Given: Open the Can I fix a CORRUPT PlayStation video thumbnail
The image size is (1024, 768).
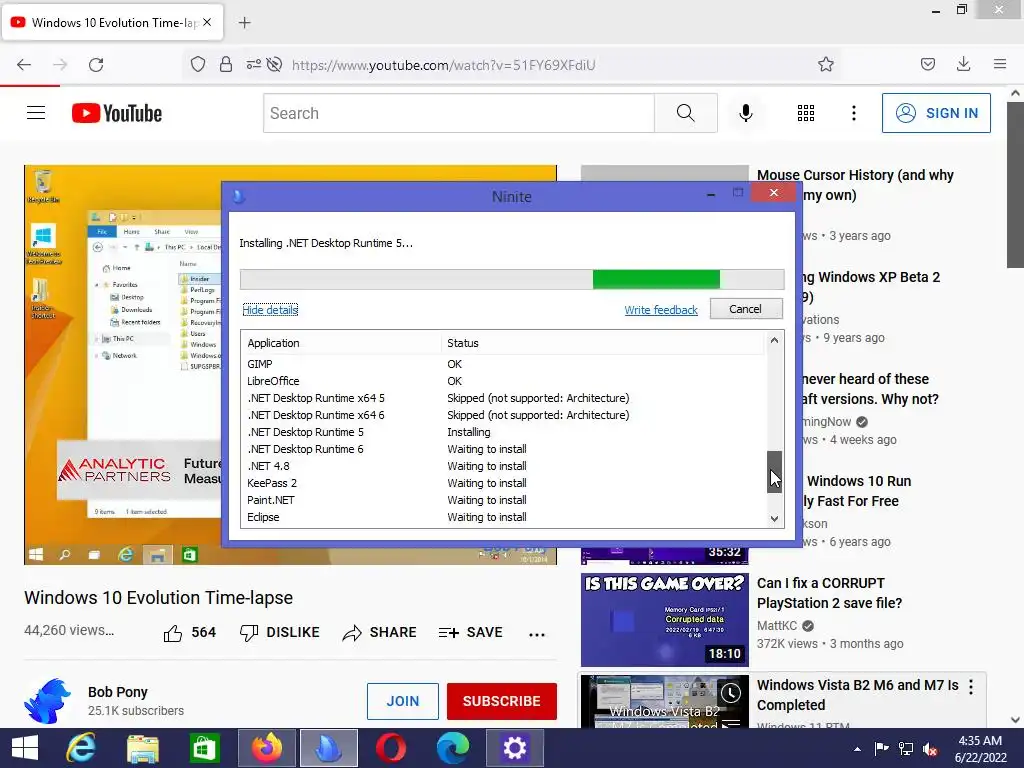Looking at the screenshot, I should tap(665, 620).
